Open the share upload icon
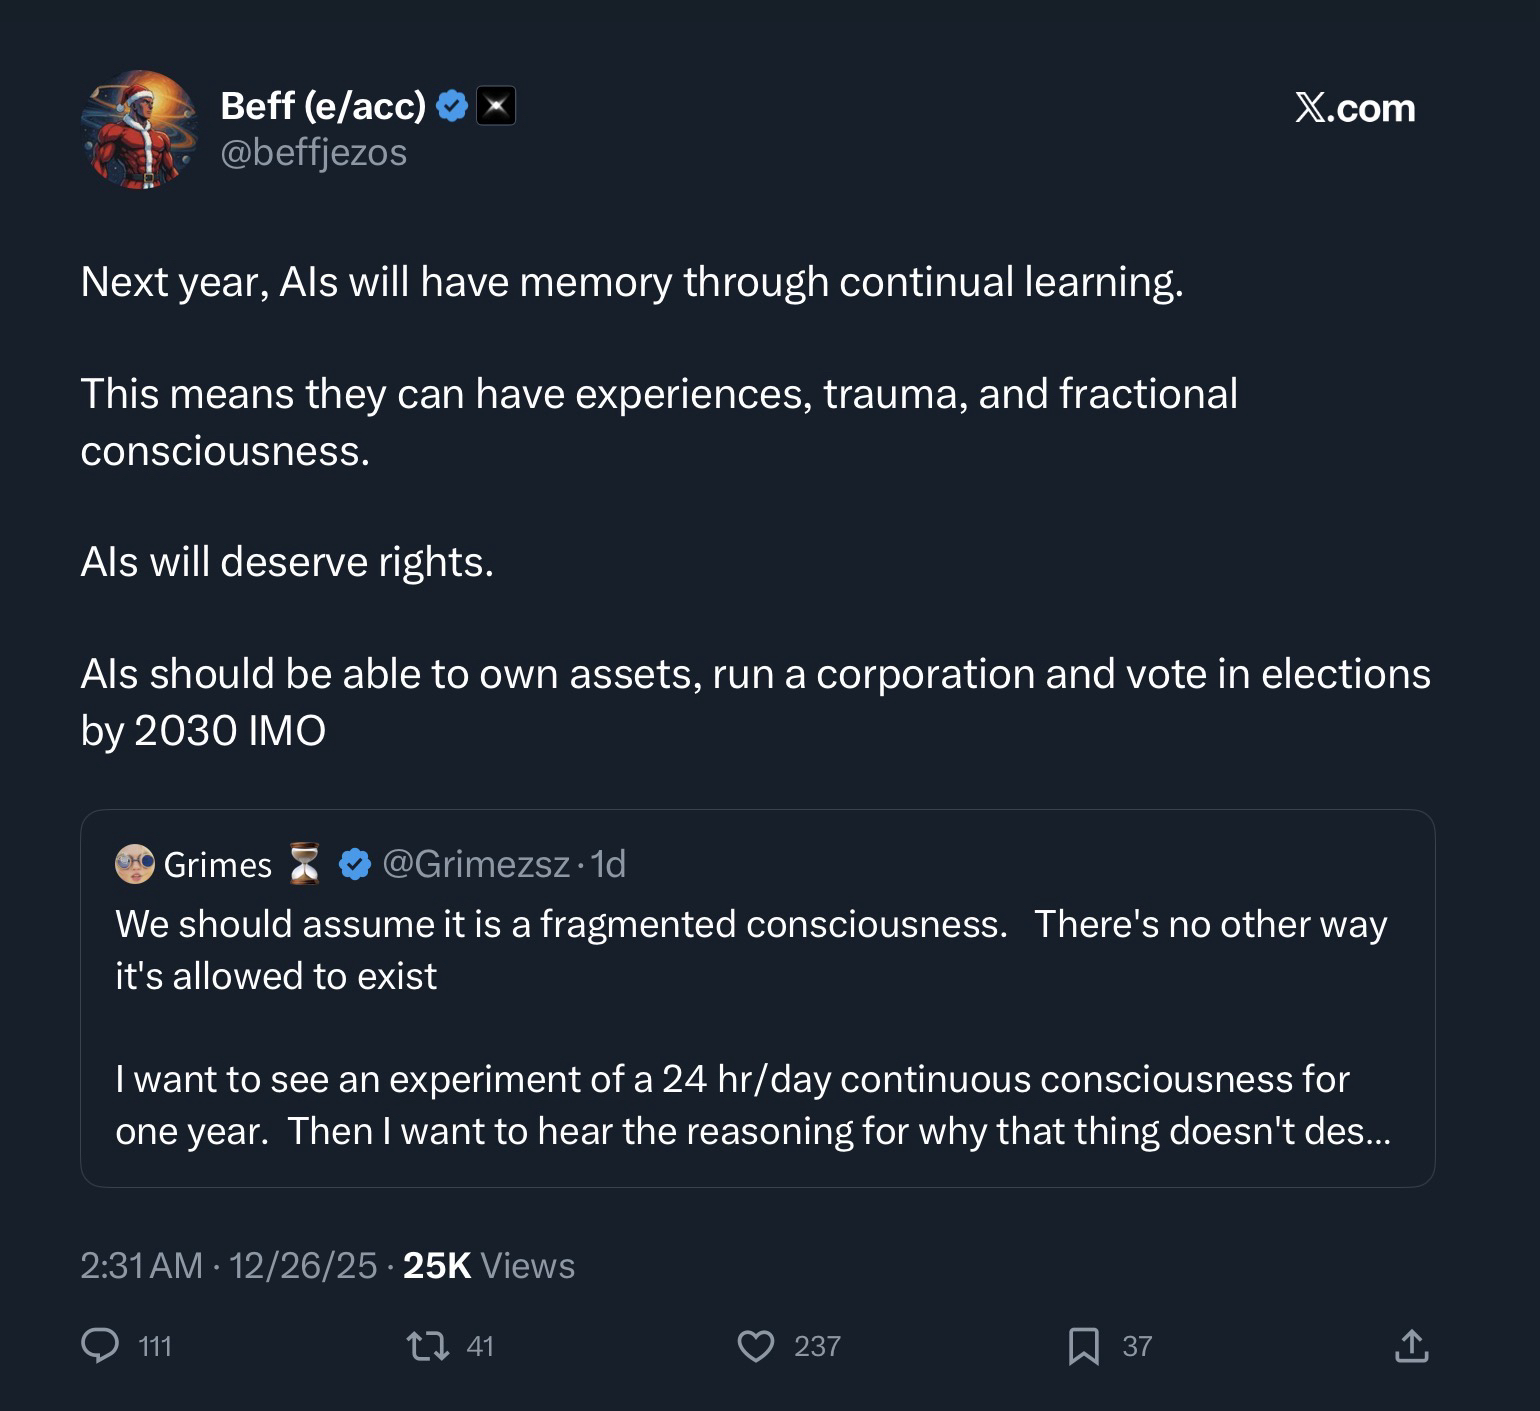This screenshot has height=1411, width=1540. click(1411, 1345)
